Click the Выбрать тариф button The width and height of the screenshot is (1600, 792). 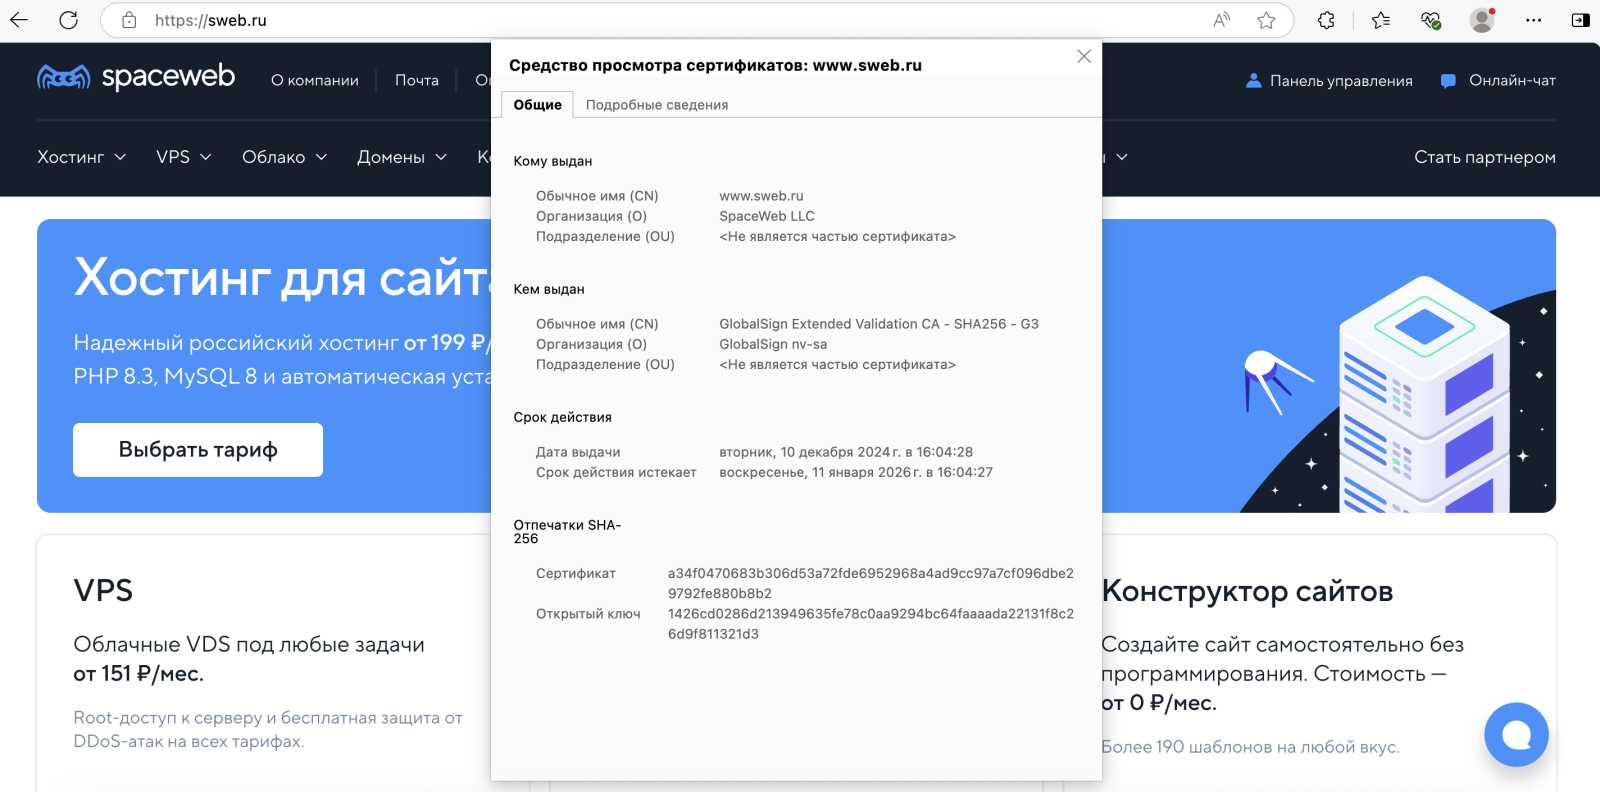(x=198, y=450)
